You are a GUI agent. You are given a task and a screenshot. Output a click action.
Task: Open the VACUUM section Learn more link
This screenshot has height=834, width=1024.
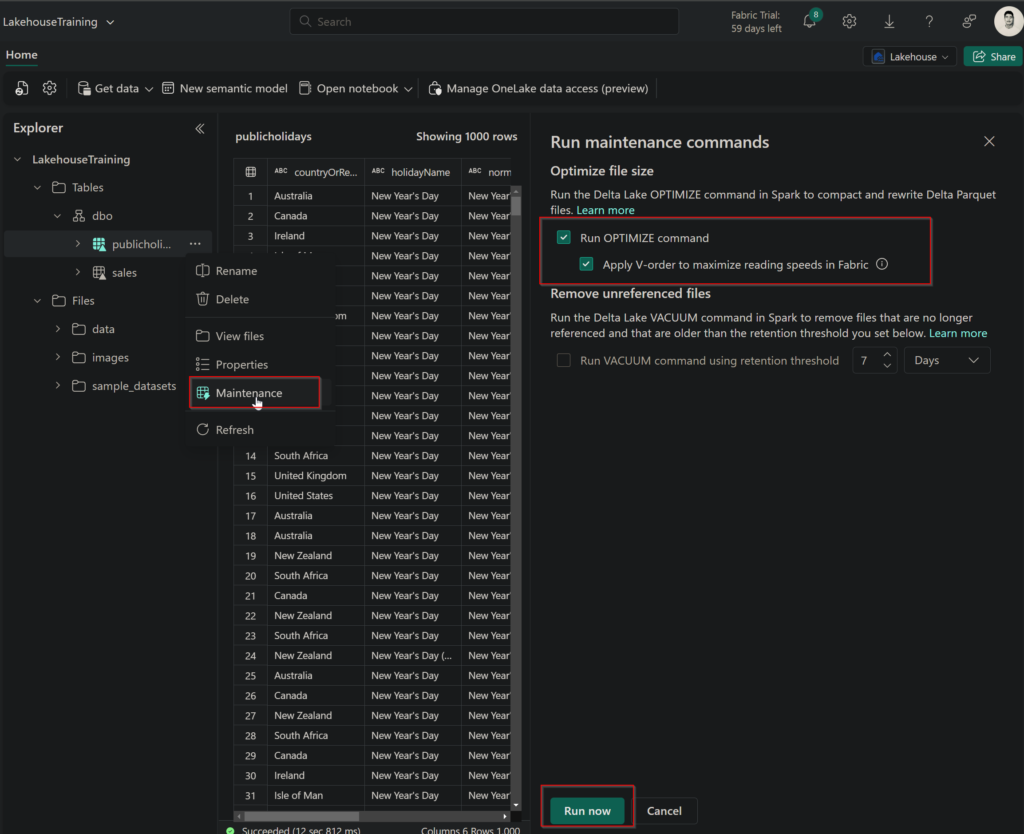[x=958, y=333]
